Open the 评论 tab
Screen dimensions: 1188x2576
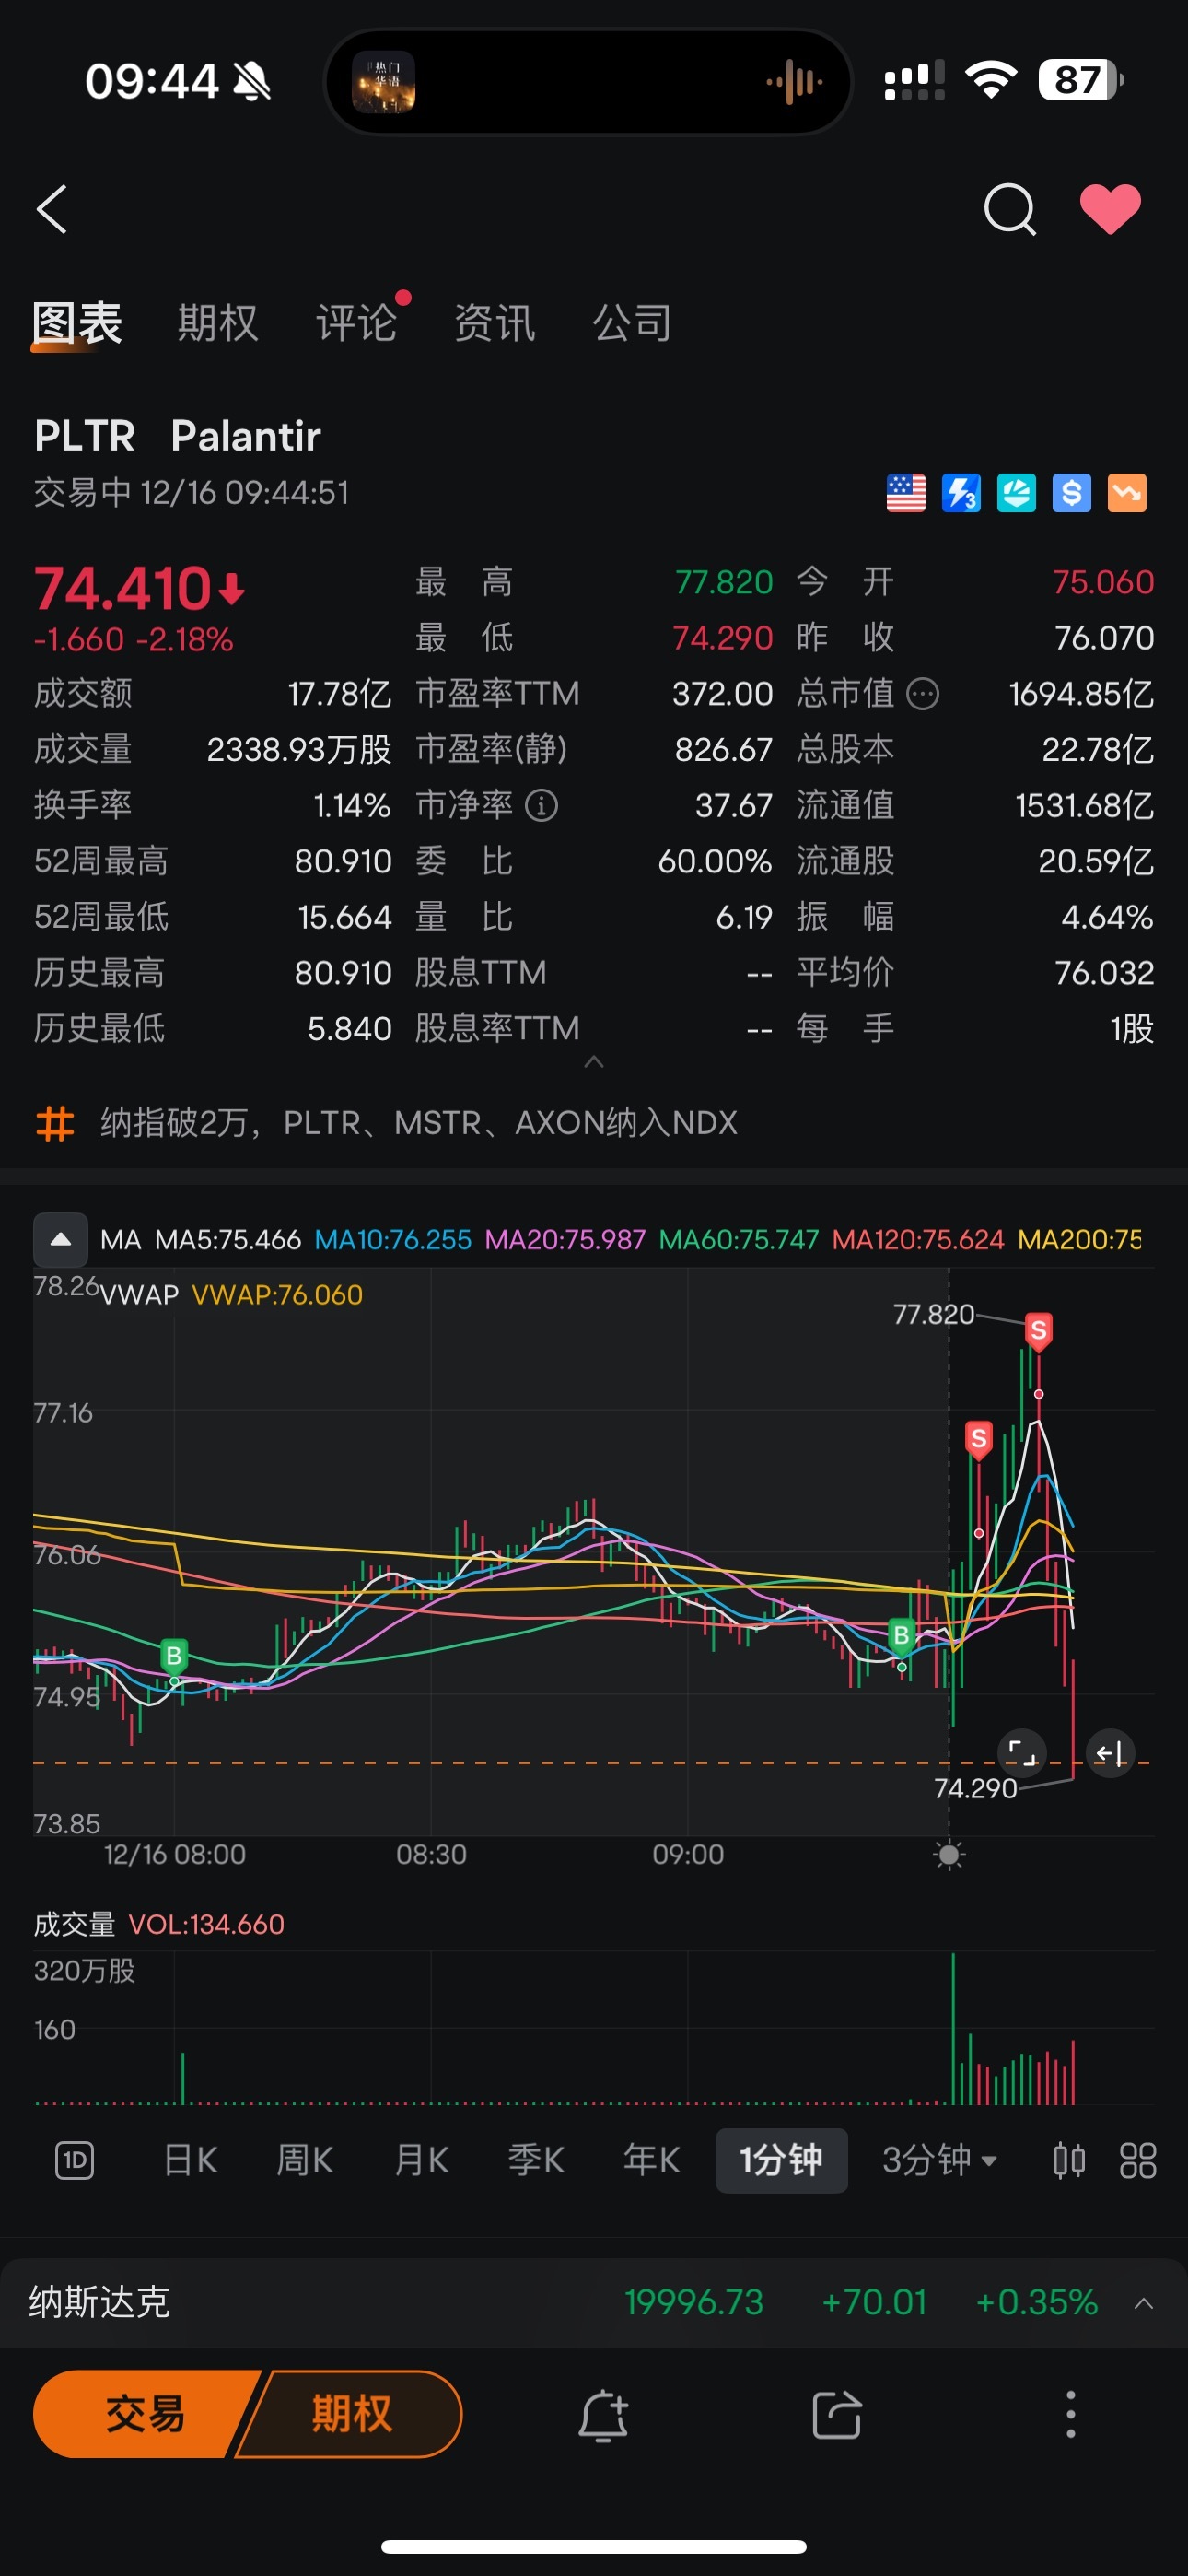(356, 323)
